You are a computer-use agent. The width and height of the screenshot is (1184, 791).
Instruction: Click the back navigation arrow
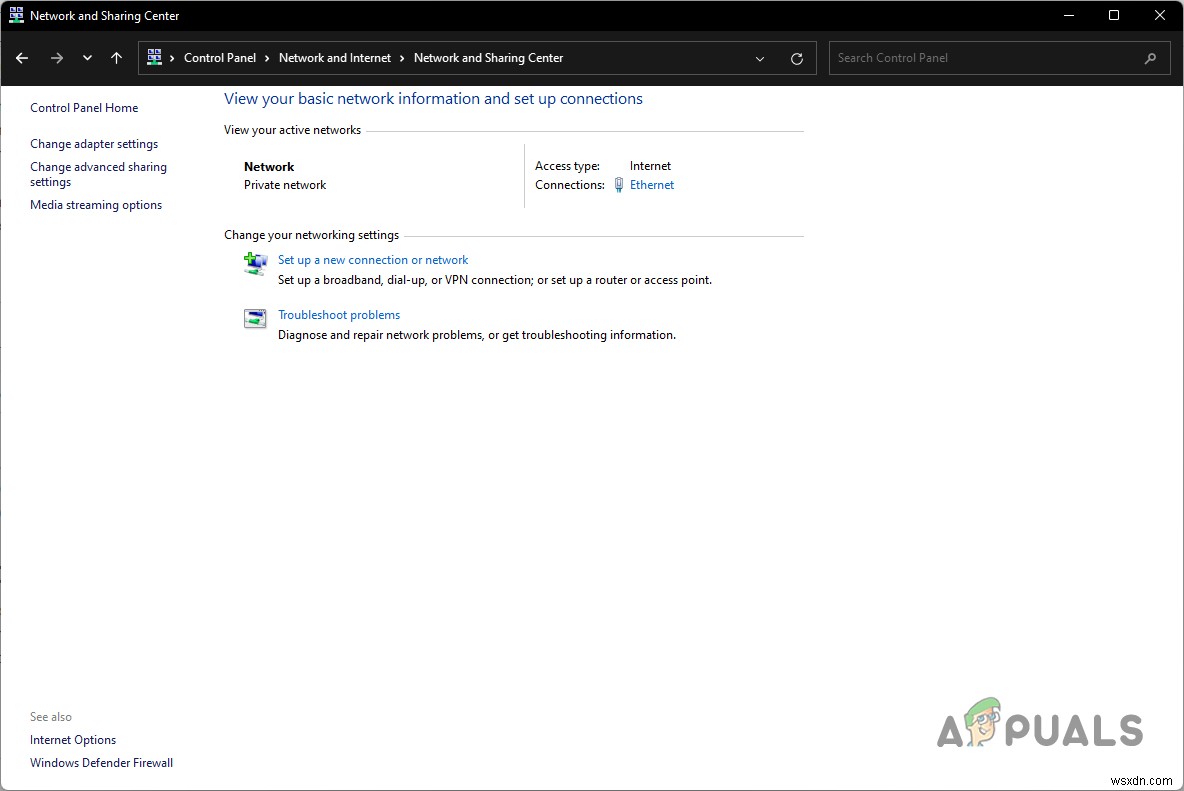click(x=22, y=58)
